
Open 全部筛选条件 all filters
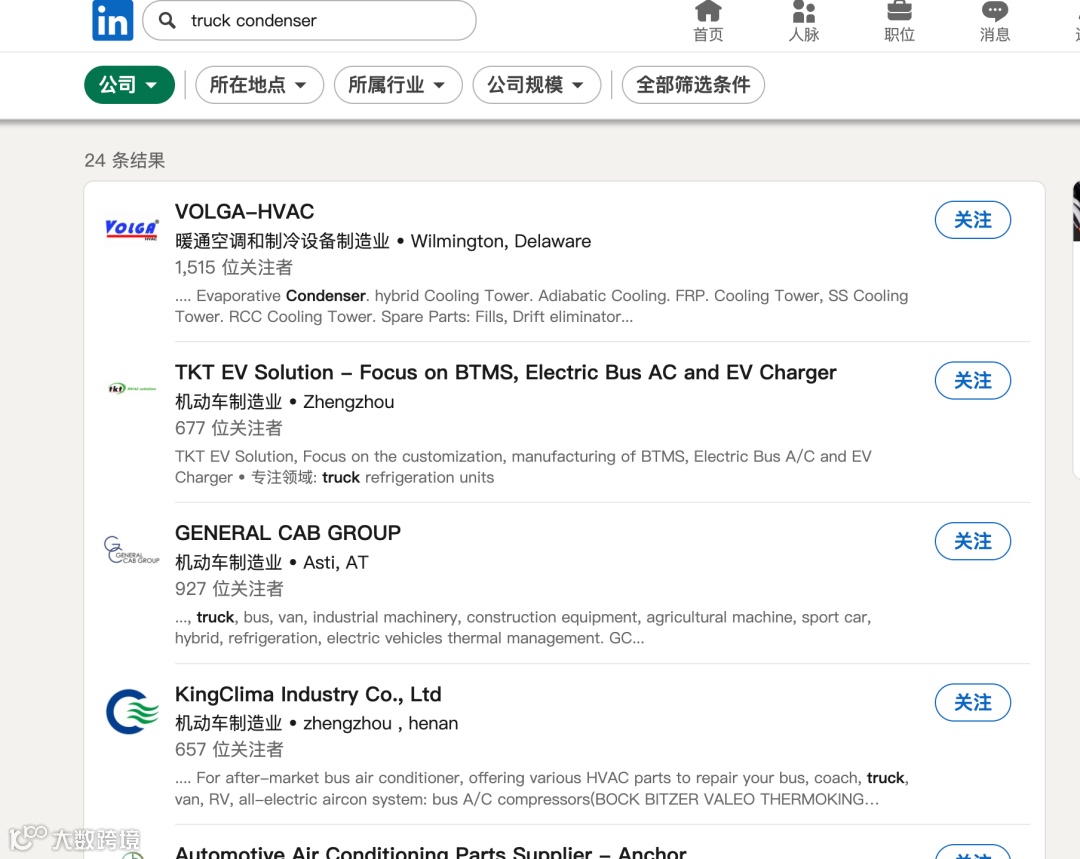(693, 85)
